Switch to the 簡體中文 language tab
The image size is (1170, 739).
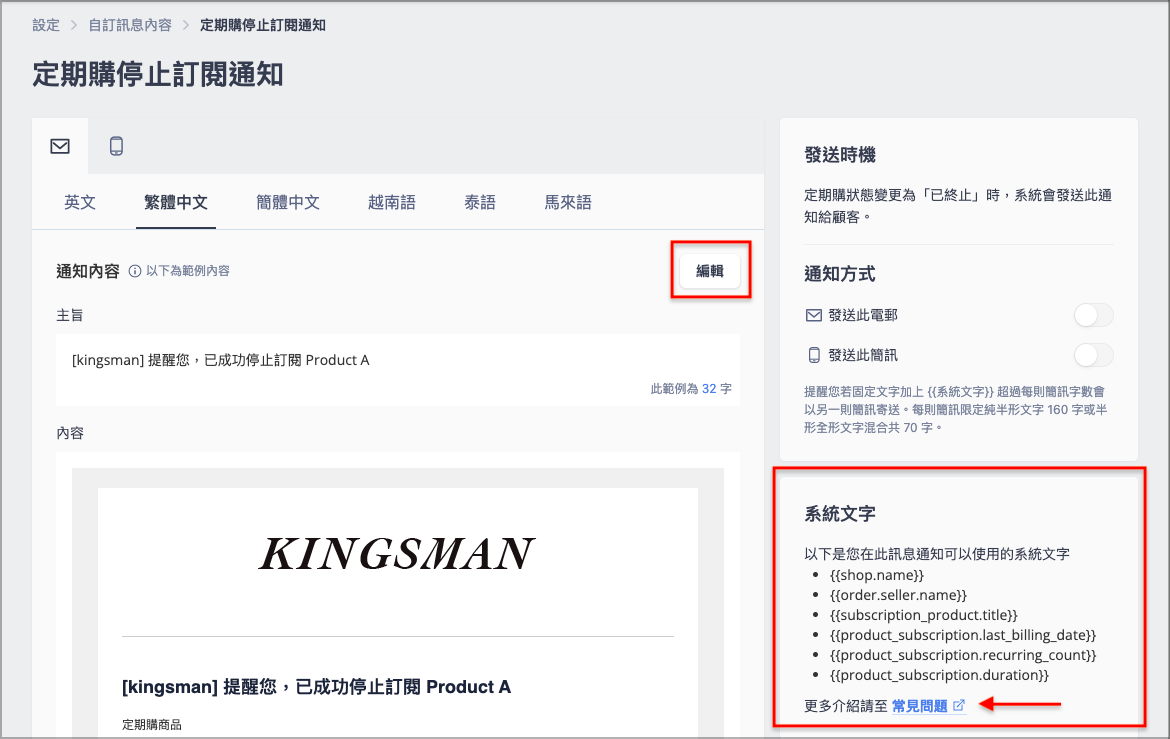coord(288,202)
